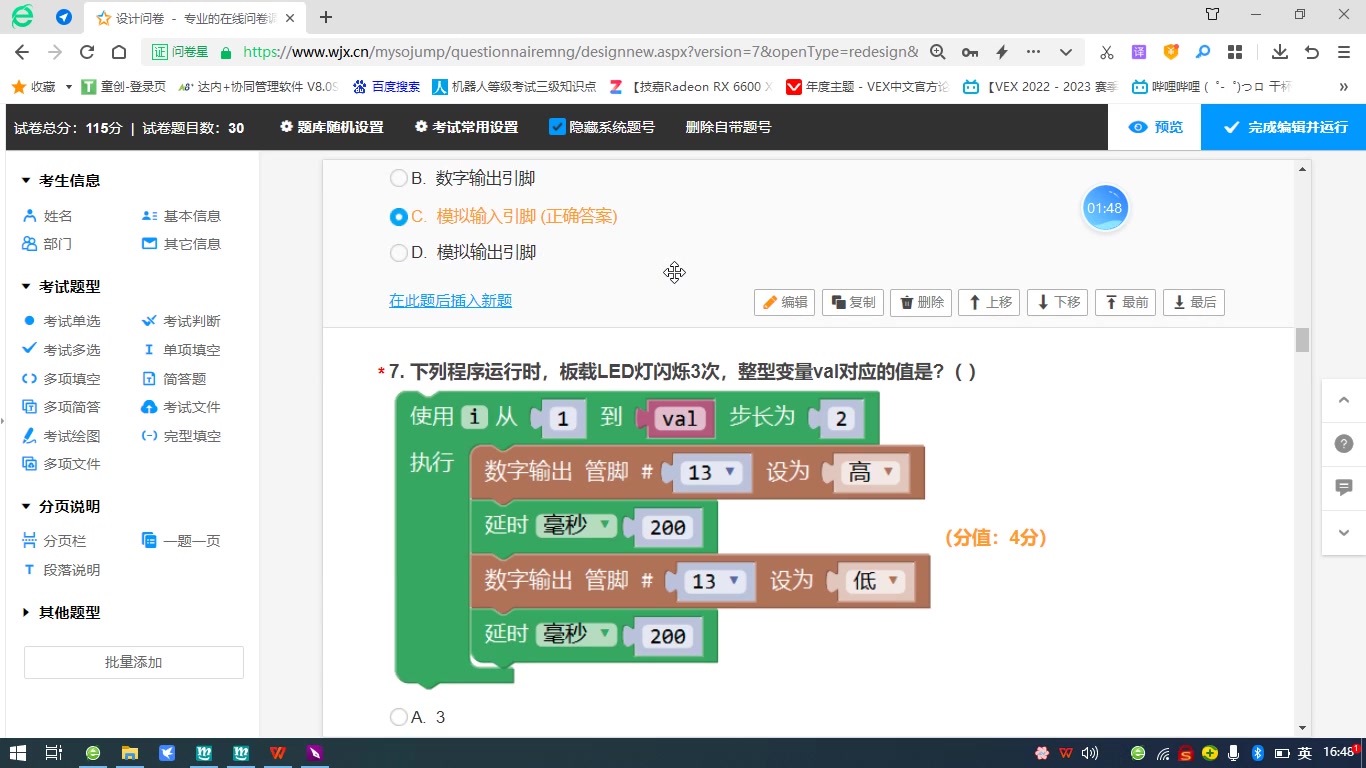Add a 考试文件 upload question type
This screenshot has height=768, width=1366.
181,407
